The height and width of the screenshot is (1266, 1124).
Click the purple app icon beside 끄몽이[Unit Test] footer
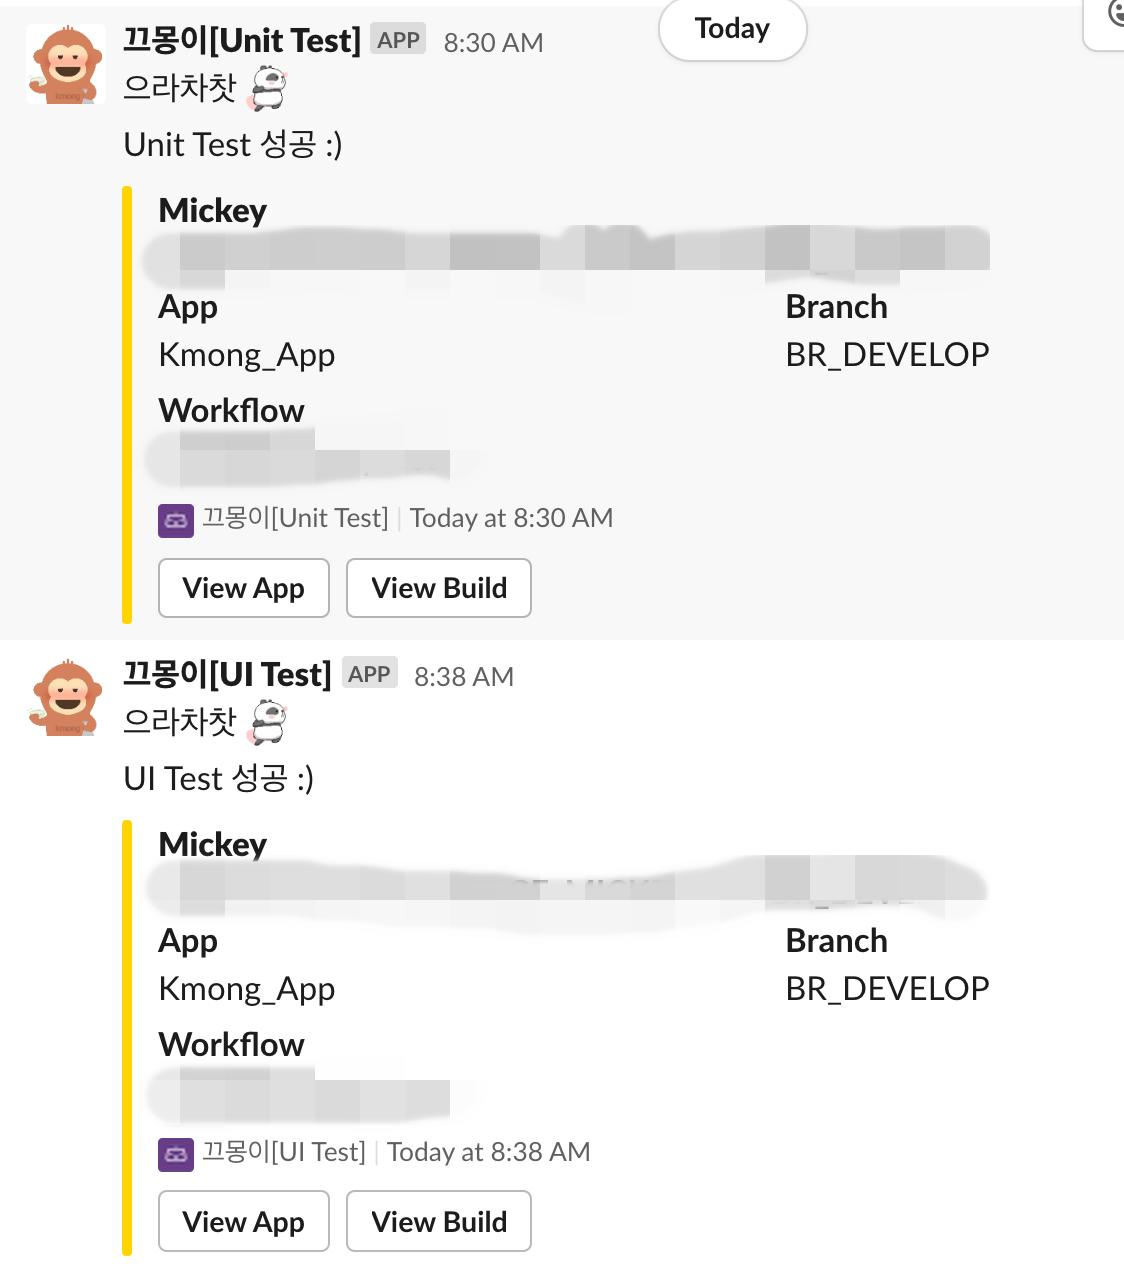pyautogui.click(x=175, y=521)
